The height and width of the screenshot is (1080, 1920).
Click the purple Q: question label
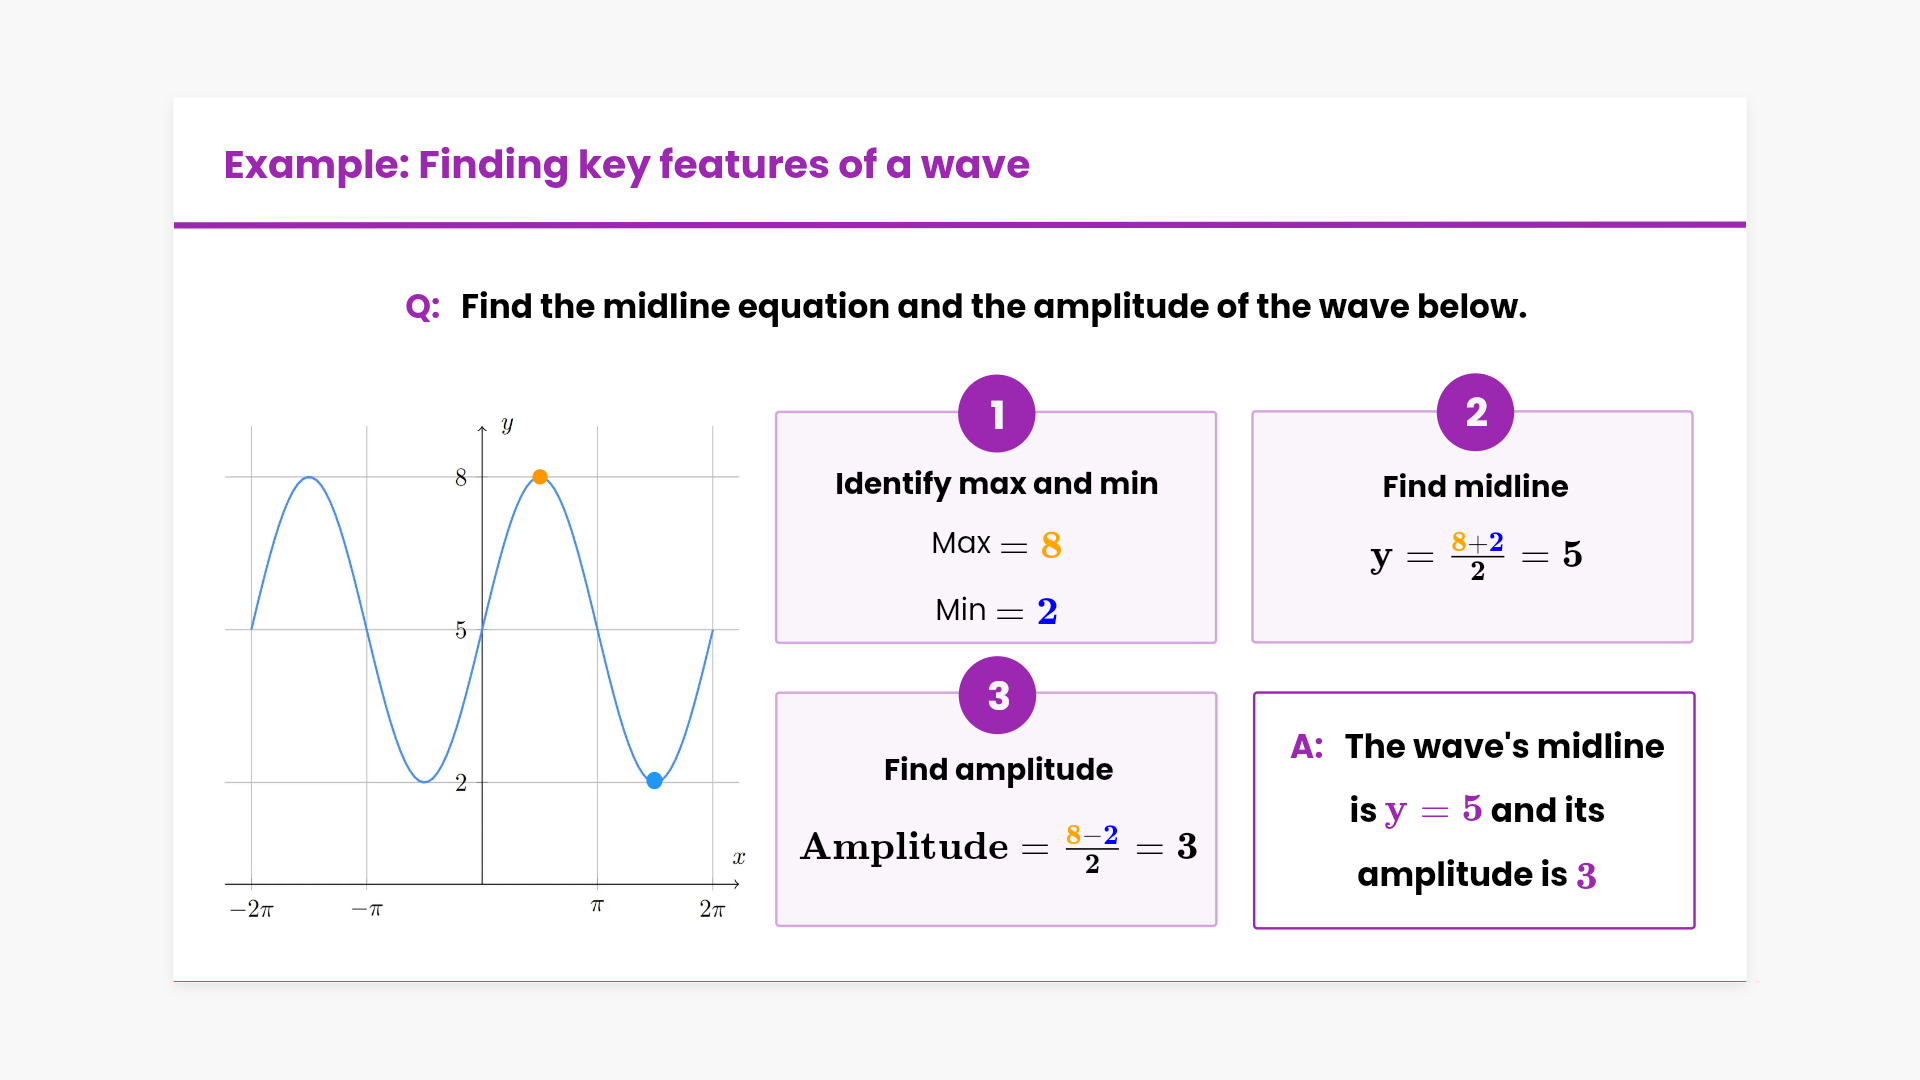[422, 306]
